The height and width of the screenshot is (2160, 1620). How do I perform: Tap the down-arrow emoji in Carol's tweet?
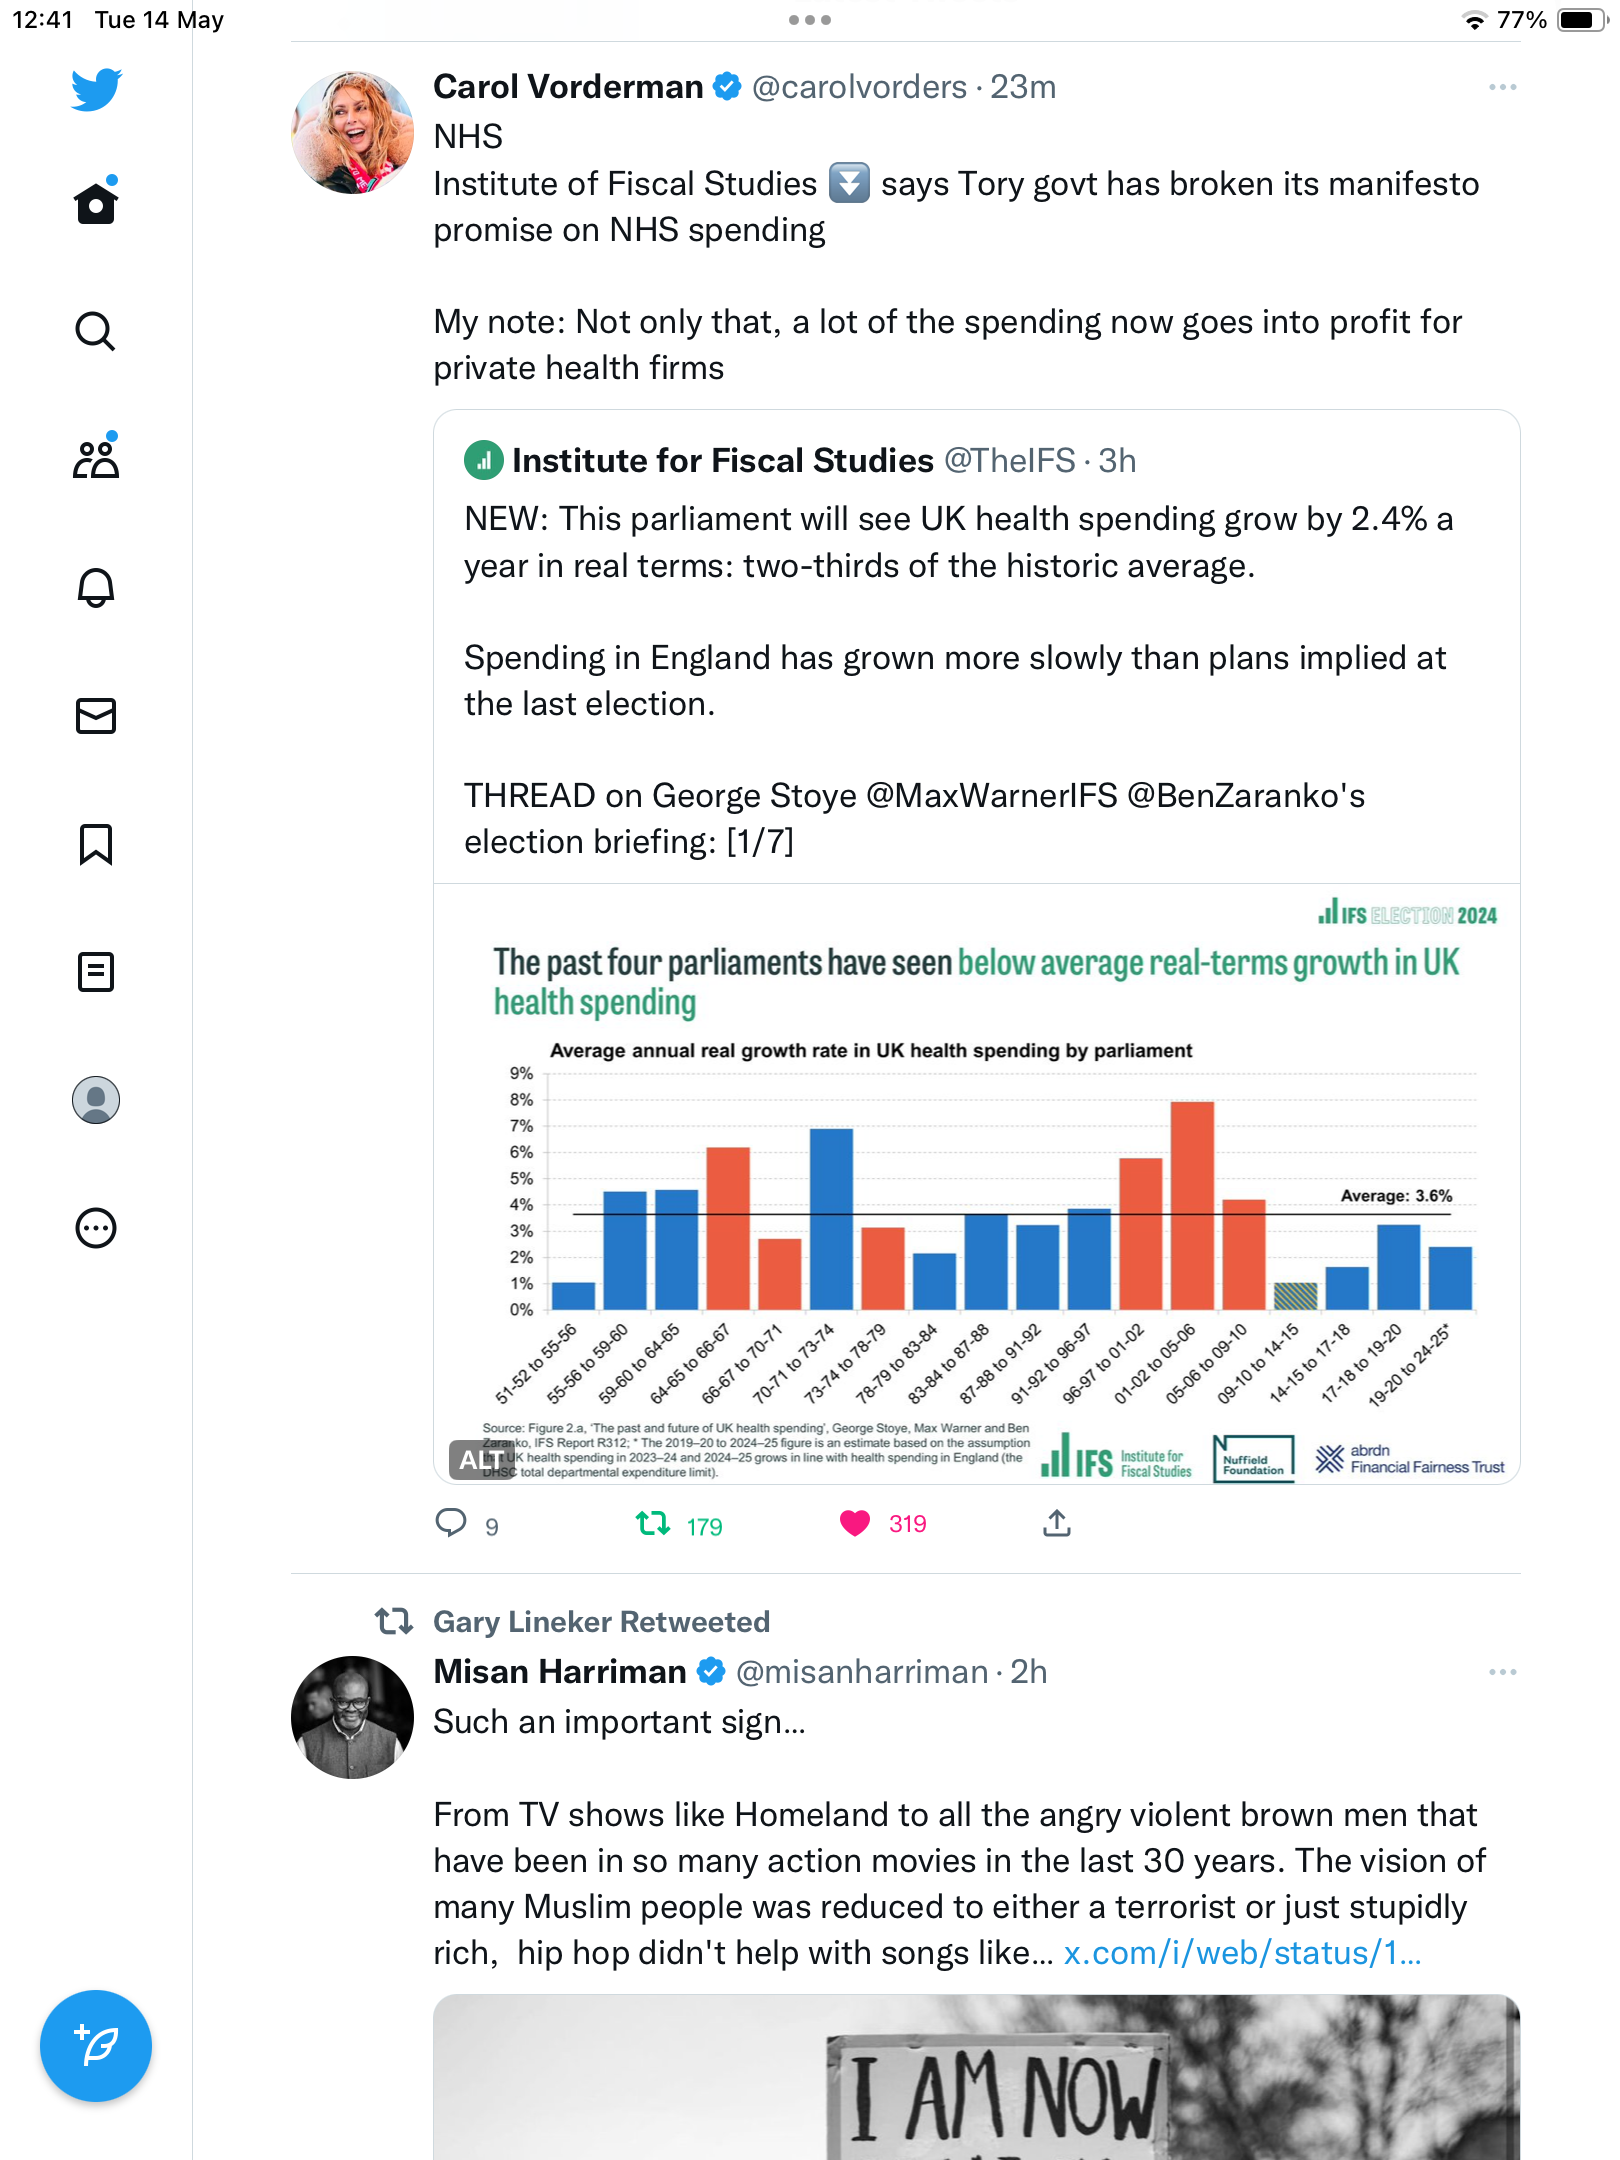click(849, 183)
